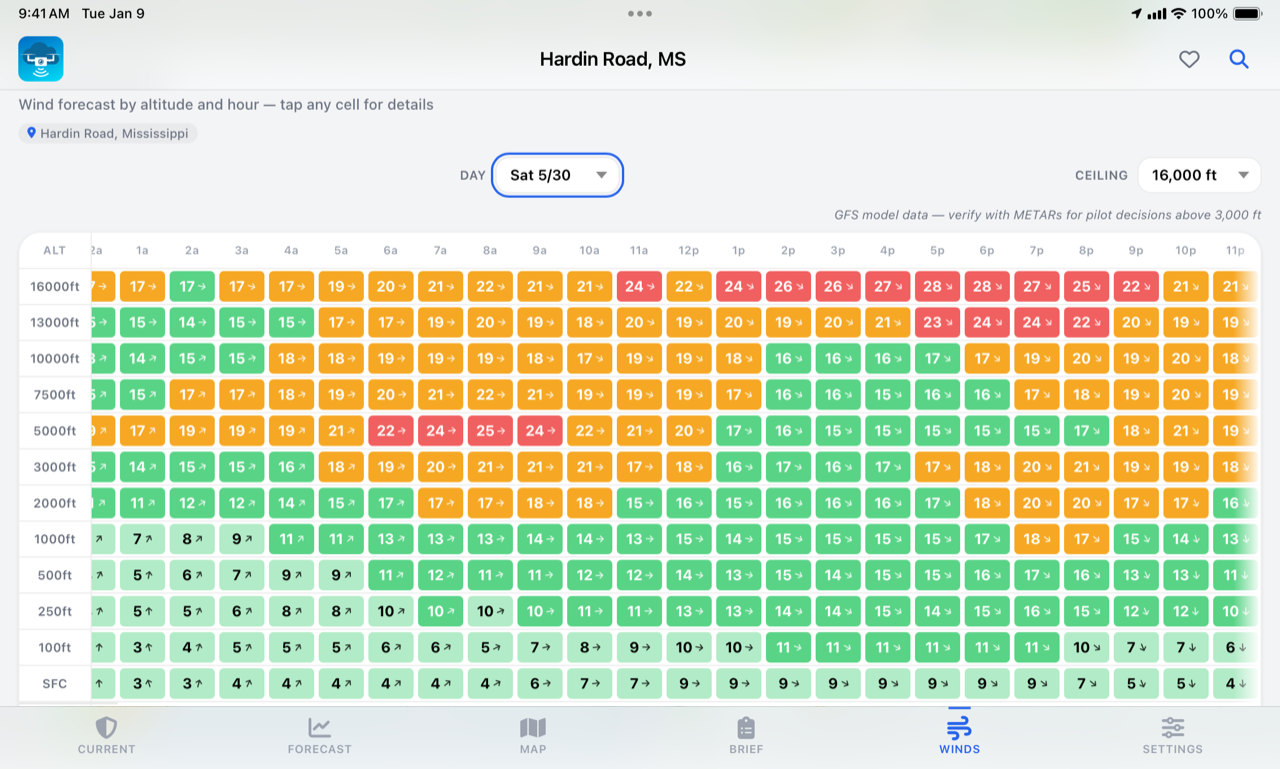
Task: Tap the 20 cell at 3000ft 7p
Action: click(x=1037, y=467)
